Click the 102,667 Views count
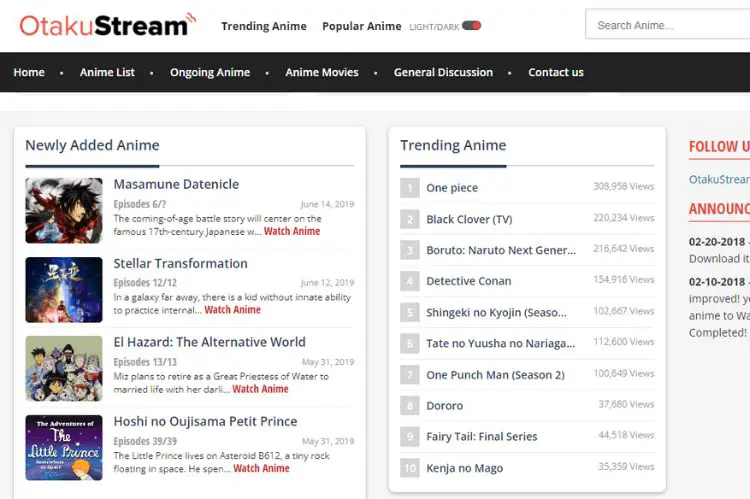Screen dimensions: 750x499 [624, 311]
